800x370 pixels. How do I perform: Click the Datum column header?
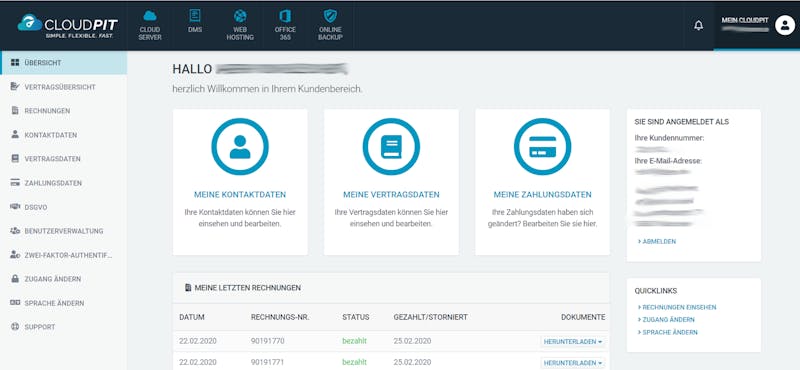click(x=192, y=317)
